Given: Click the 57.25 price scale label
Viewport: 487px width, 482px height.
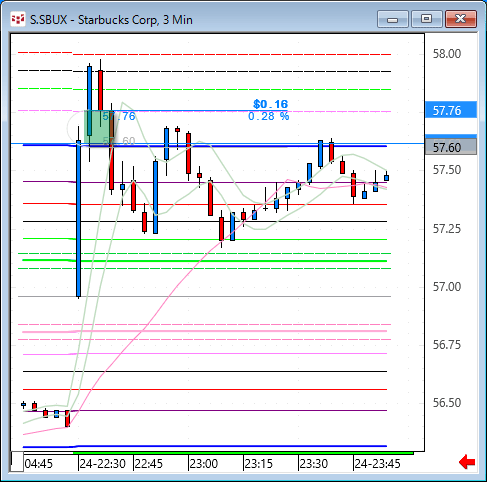Looking at the screenshot, I should 447,229.
